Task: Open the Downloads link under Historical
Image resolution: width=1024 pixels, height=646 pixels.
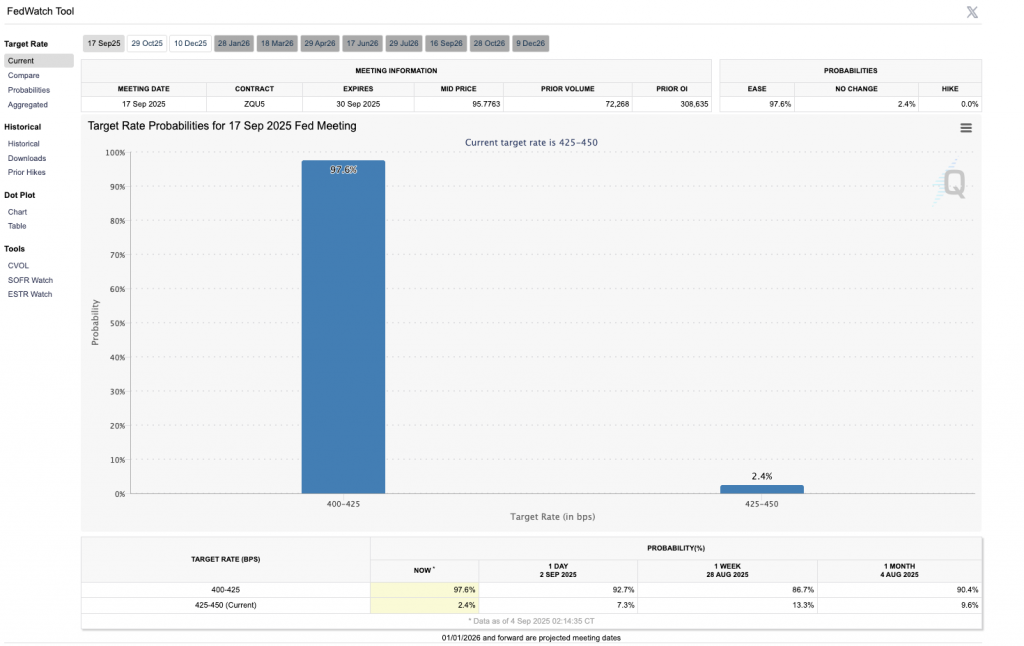Action: click(x=27, y=158)
